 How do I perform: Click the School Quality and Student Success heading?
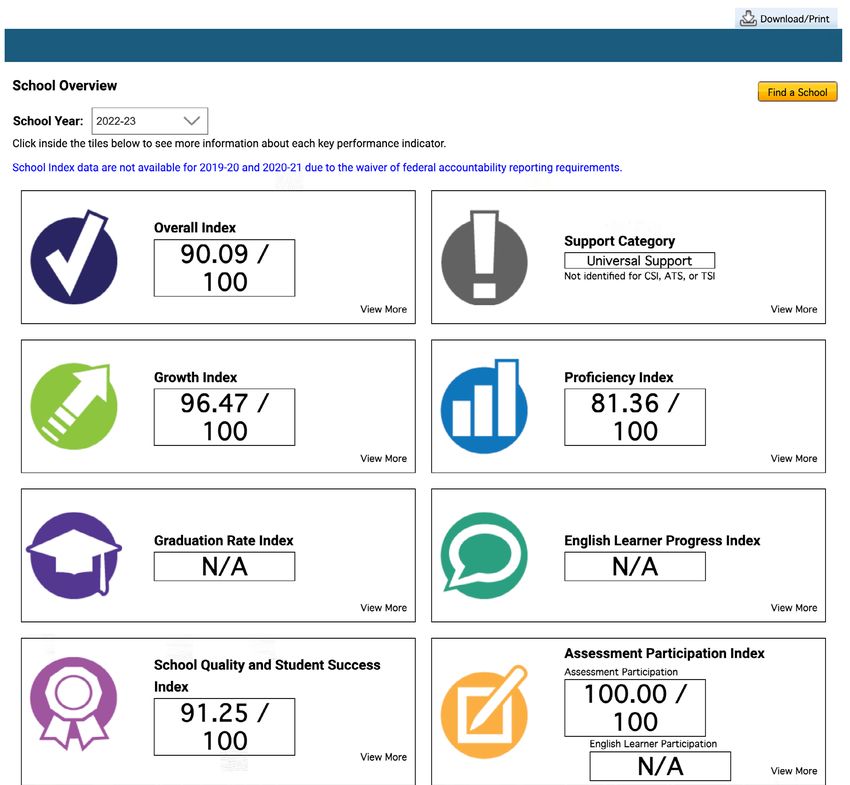(x=267, y=675)
